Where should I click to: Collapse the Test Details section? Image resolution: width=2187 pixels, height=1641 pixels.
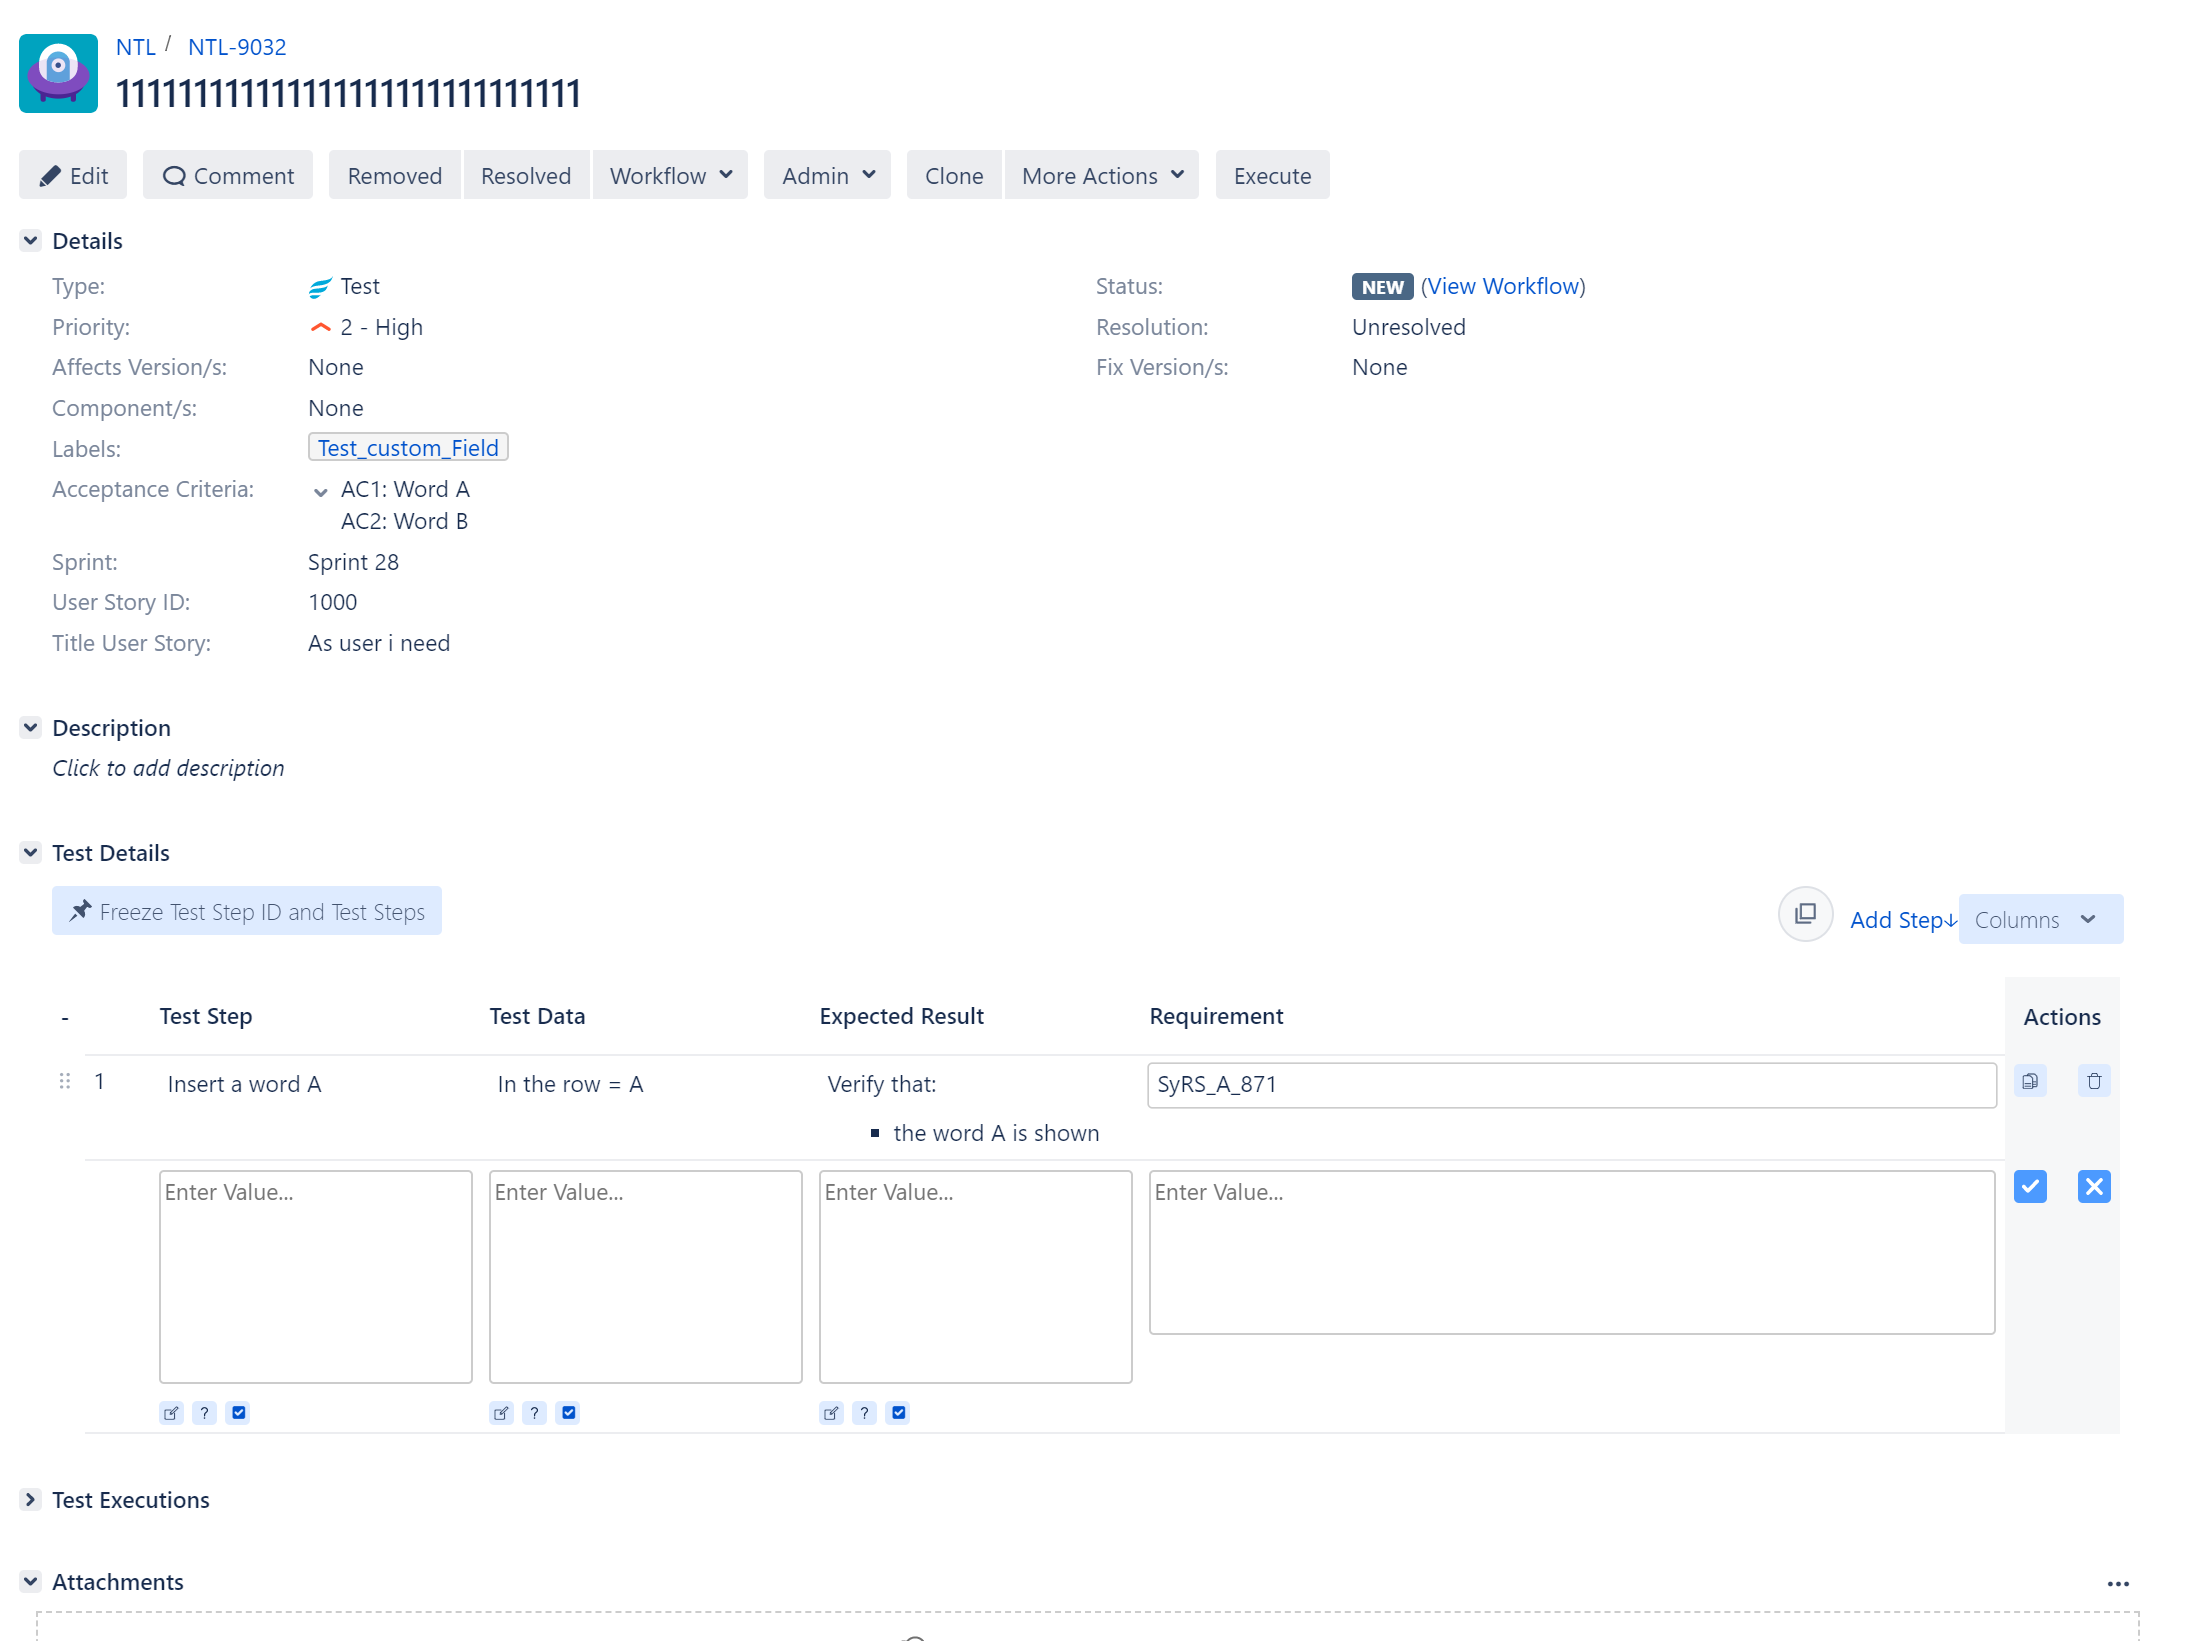click(31, 853)
